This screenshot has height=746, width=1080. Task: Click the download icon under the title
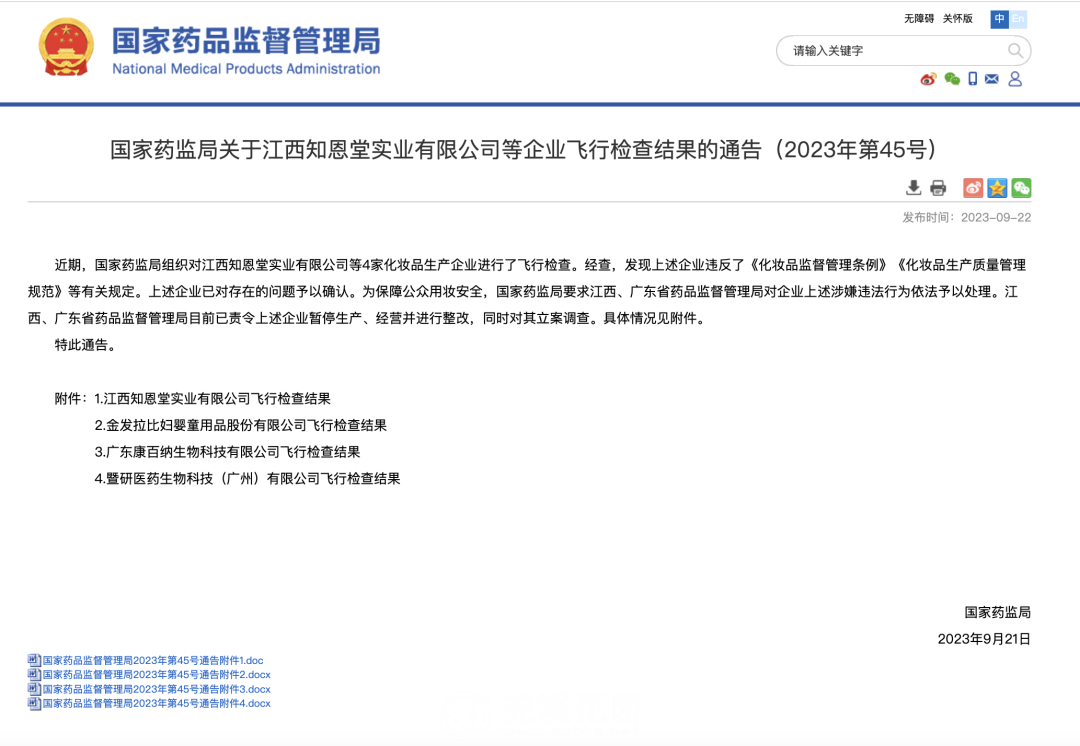913,187
